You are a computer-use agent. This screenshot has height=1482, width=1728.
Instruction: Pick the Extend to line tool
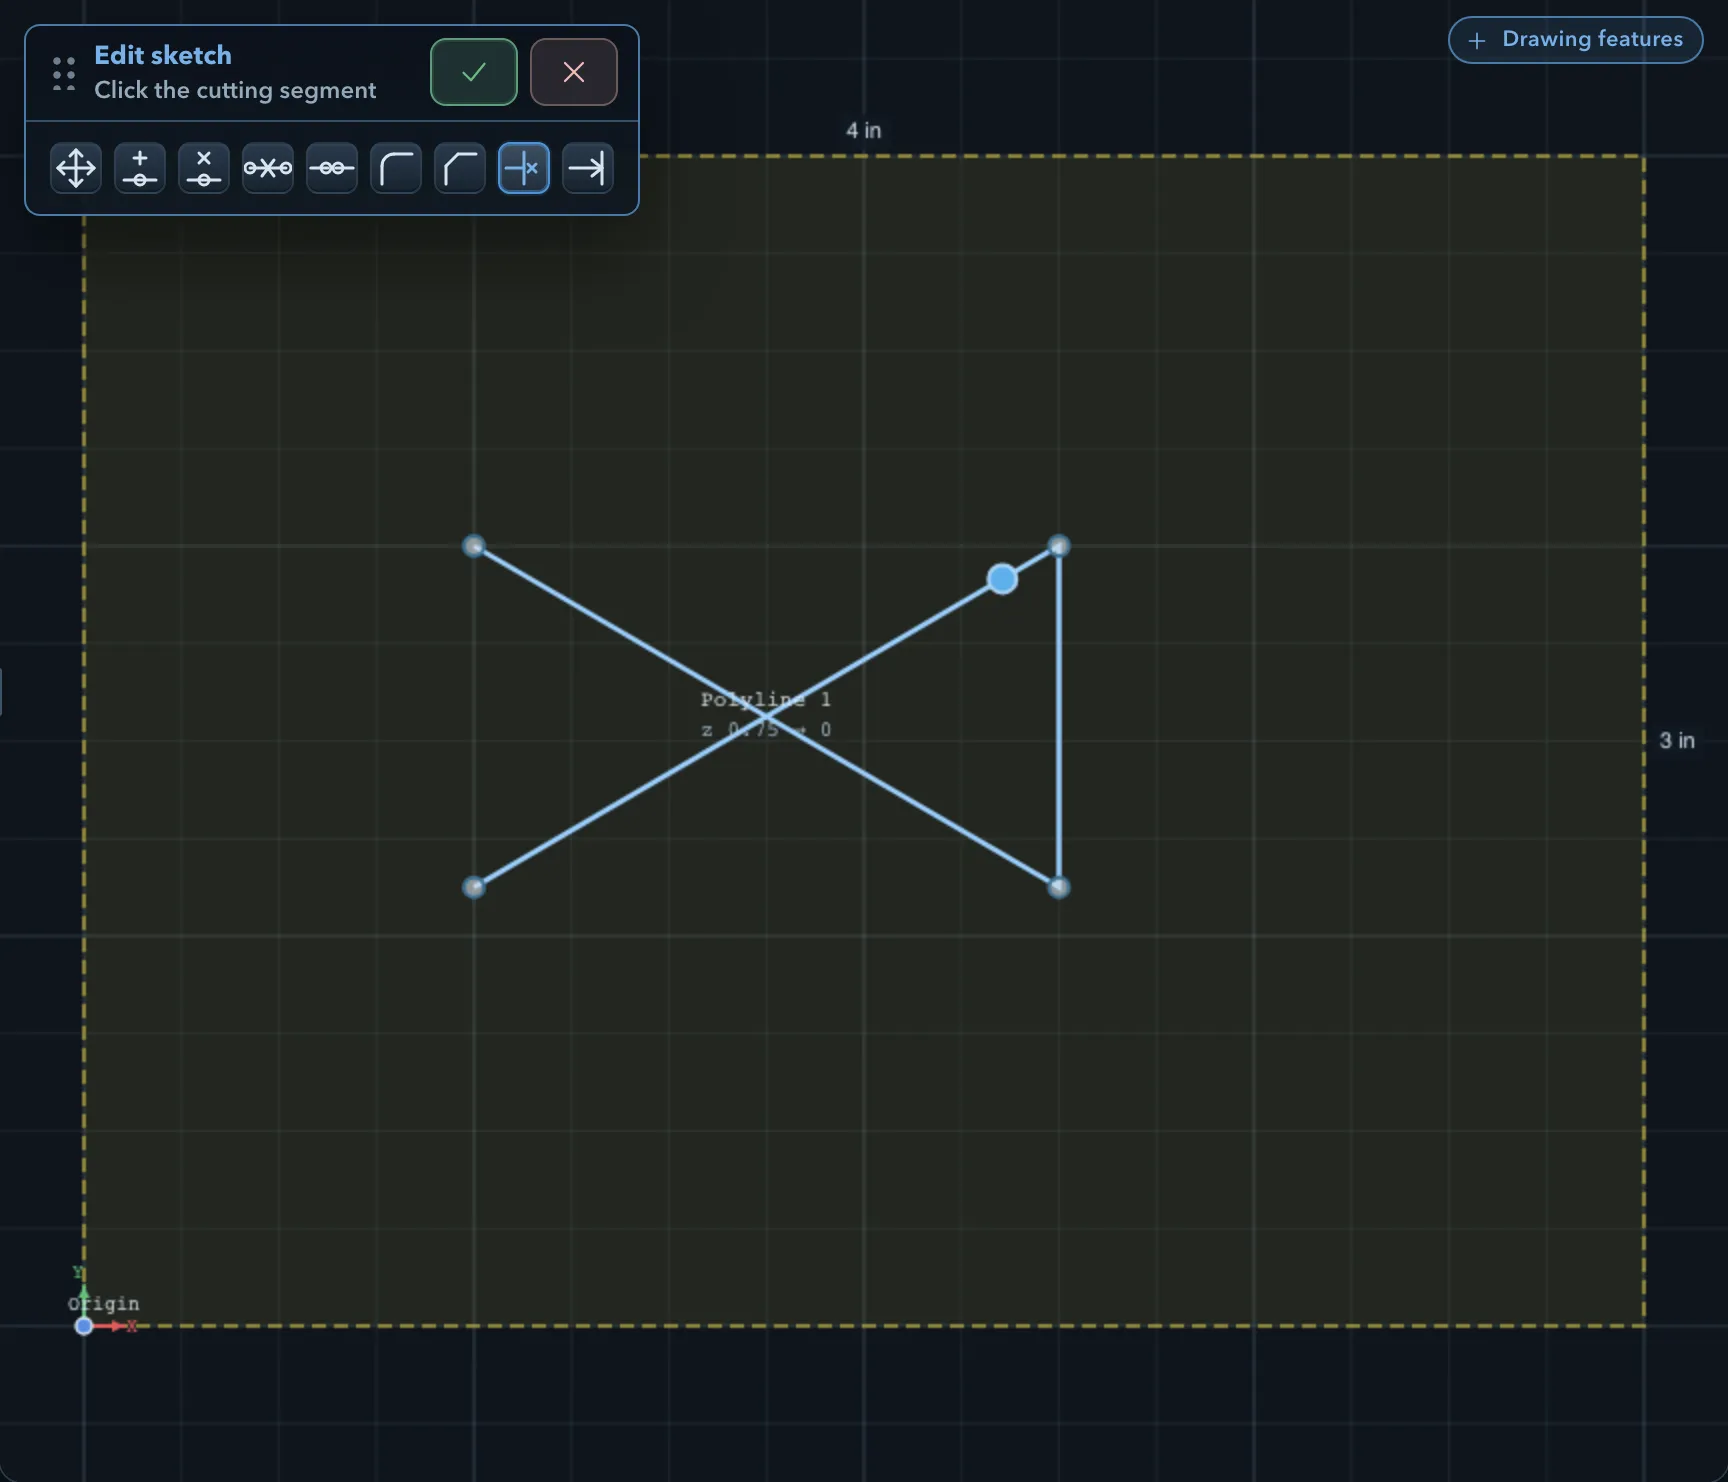coord(588,168)
